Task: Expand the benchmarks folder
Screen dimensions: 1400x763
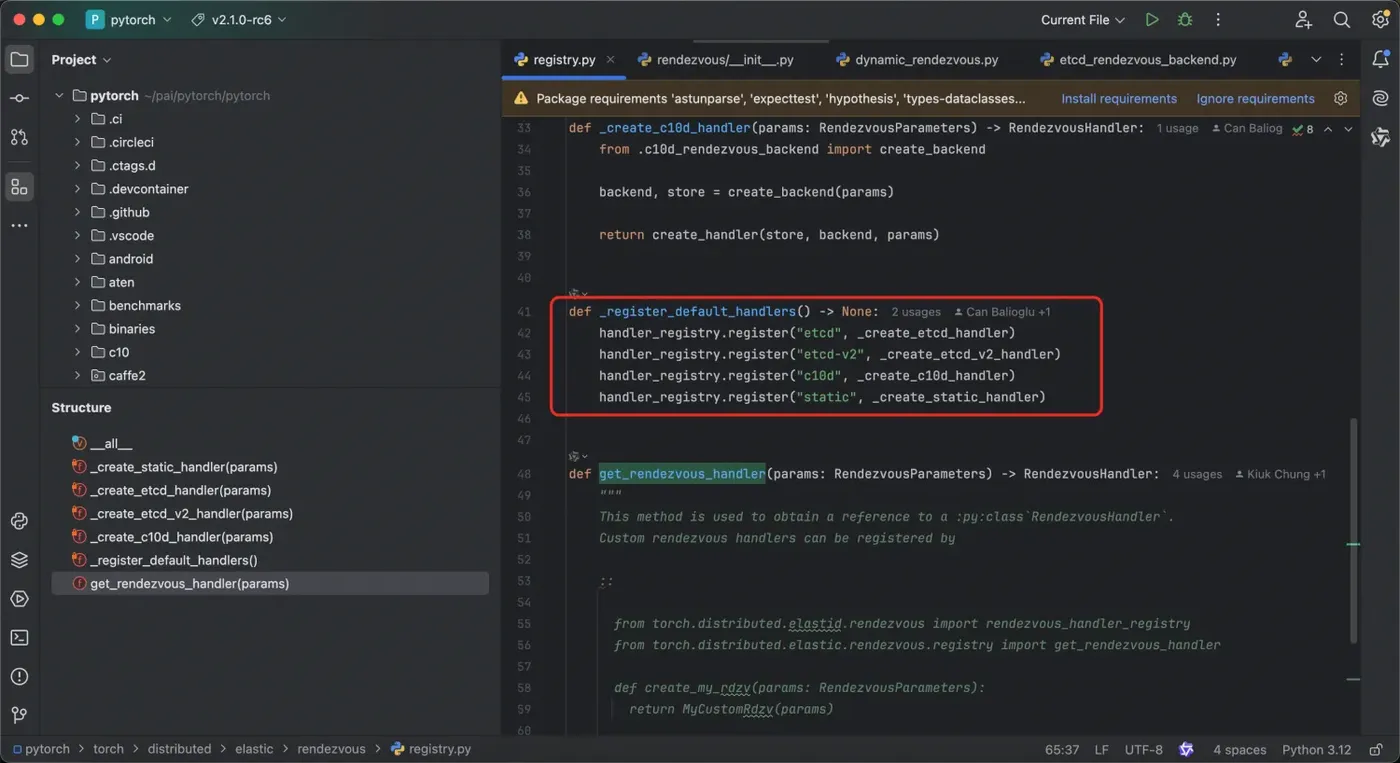Action: pos(77,306)
